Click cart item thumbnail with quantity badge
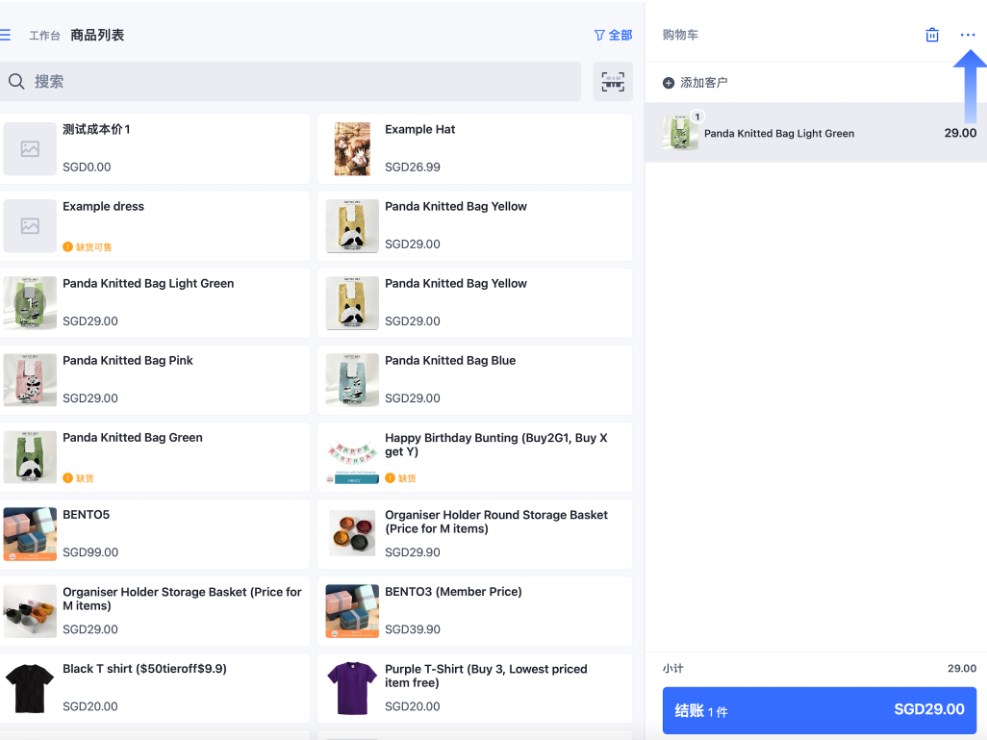 click(680, 132)
